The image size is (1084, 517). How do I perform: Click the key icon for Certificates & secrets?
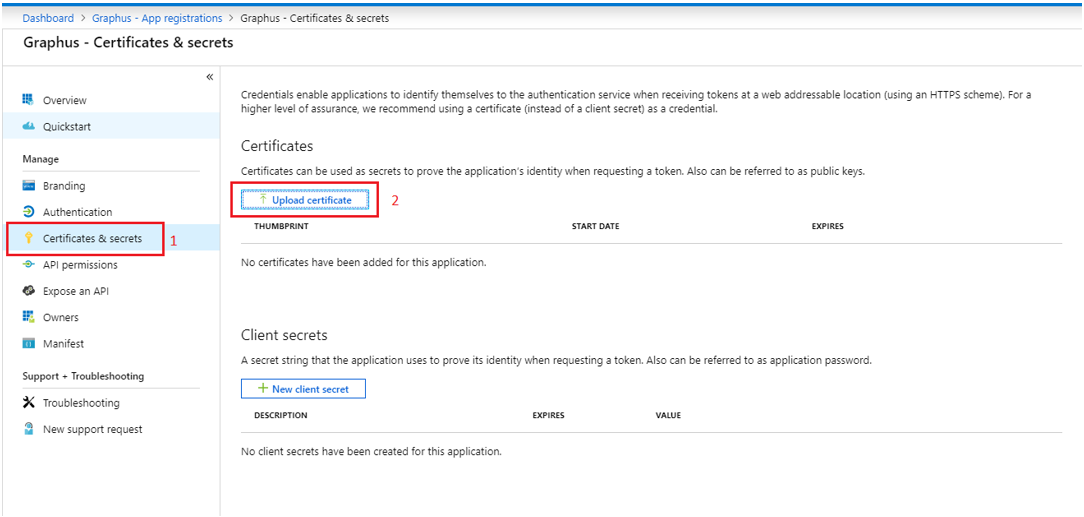point(28,238)
